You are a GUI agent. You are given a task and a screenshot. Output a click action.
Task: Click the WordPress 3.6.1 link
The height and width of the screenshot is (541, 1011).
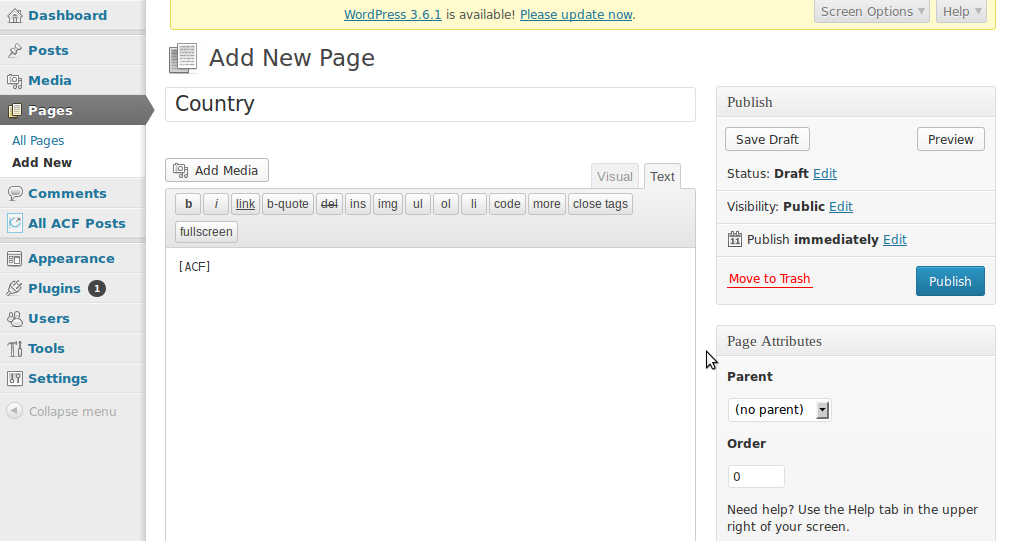coord(393,14)
